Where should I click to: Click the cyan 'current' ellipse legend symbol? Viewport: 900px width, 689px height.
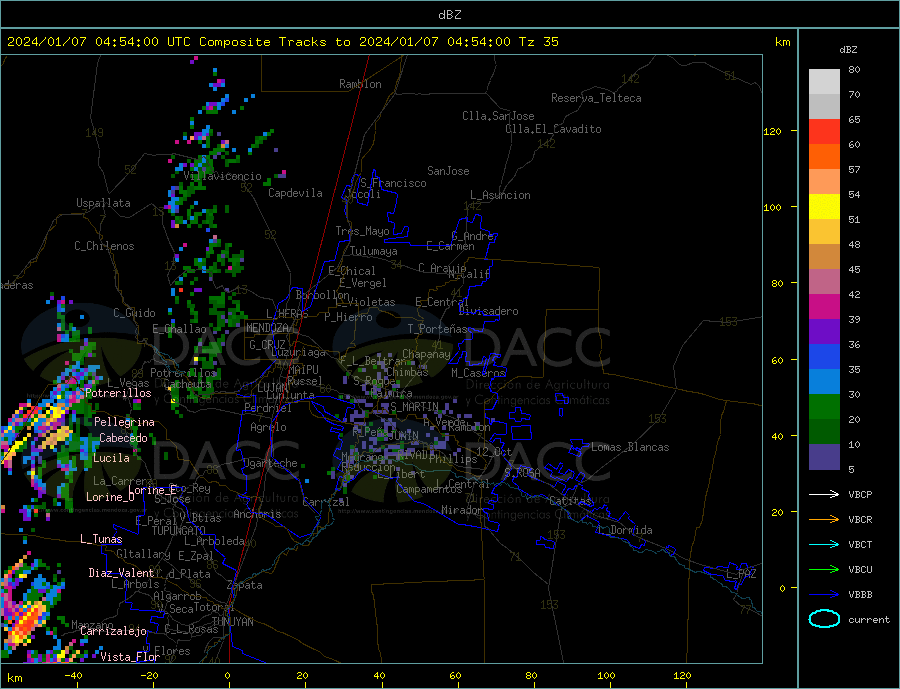pyautogui.click(x=824, y=619)
